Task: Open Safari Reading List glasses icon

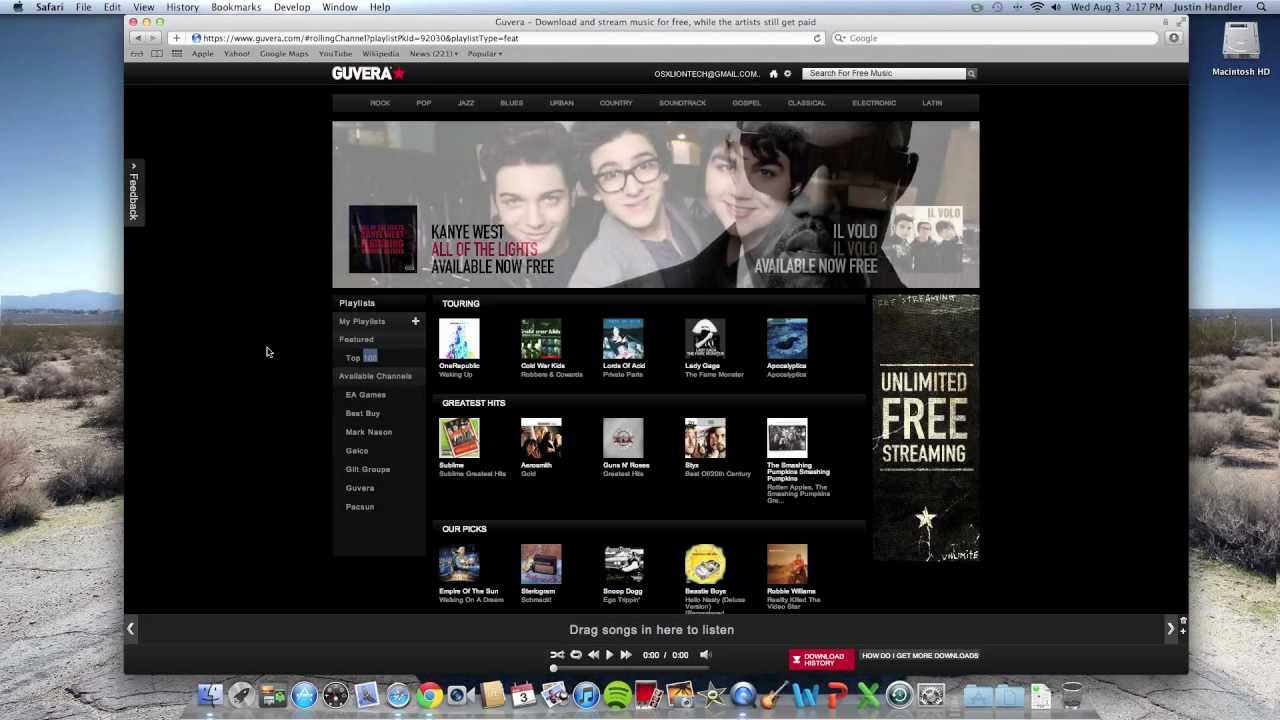Action: tap(137, 54)
